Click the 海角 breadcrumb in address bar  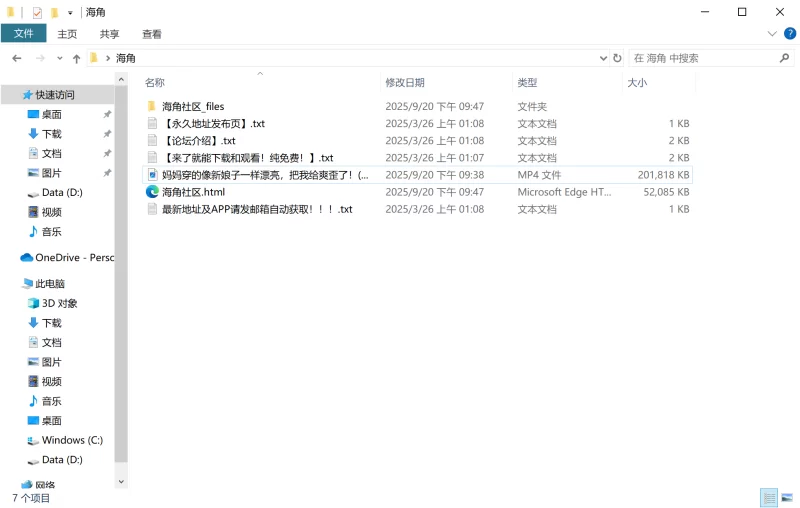[126, 58]
